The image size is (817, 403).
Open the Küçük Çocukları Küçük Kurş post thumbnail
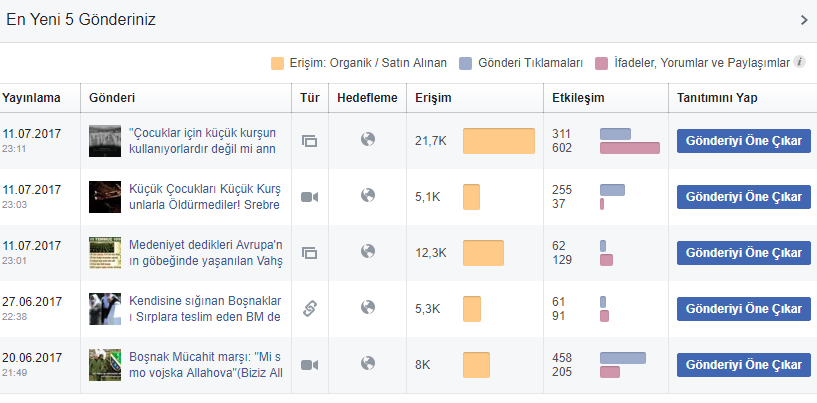coord(105,197)
